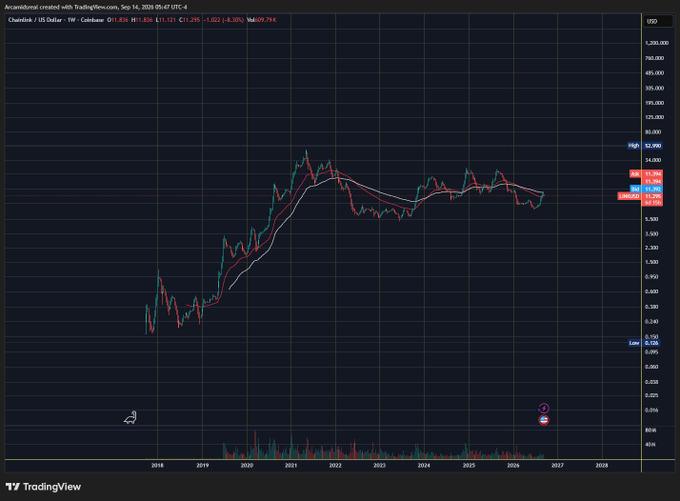The image size is (680, 501).
Task: Click the 2.300 price axis label
Action: [x=652, y=248]
